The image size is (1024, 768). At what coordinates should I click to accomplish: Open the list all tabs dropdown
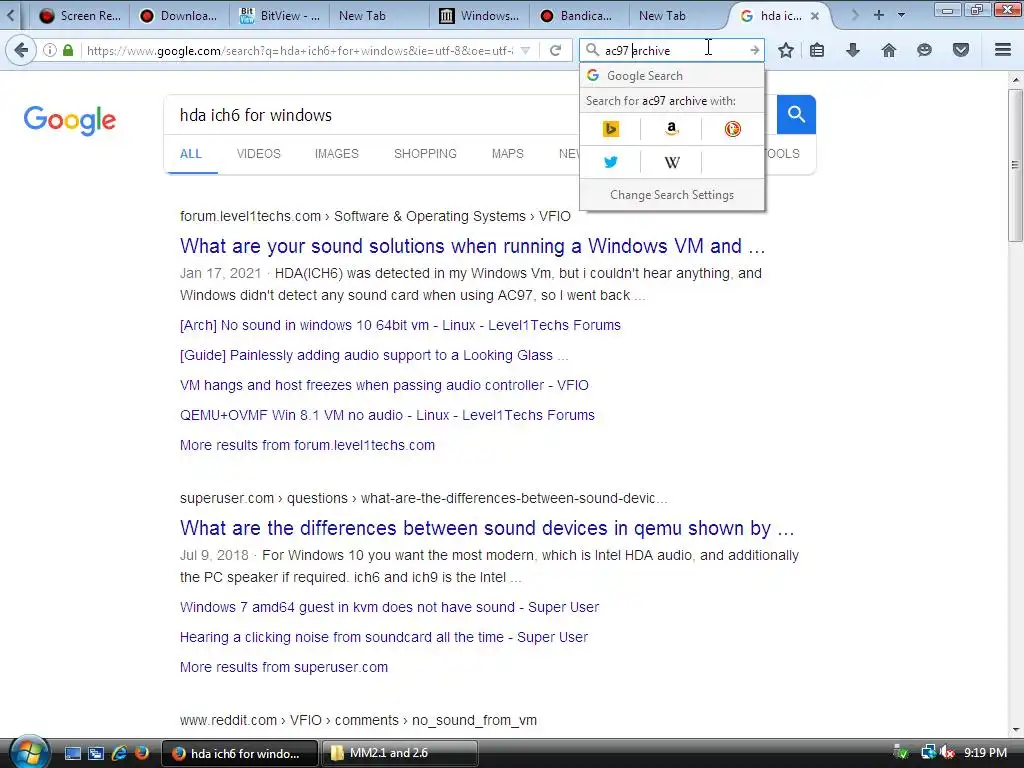click(x=902, y=15)
